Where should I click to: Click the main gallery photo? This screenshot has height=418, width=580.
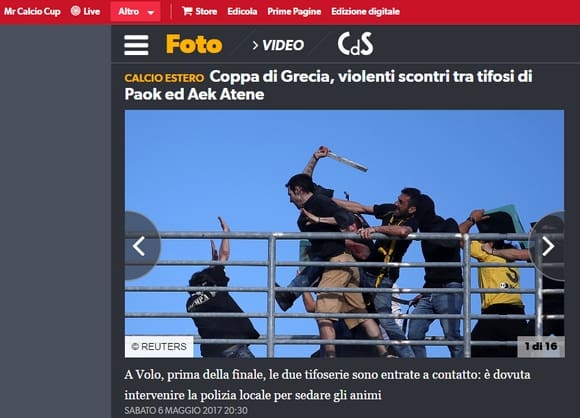tap(344, 233)
